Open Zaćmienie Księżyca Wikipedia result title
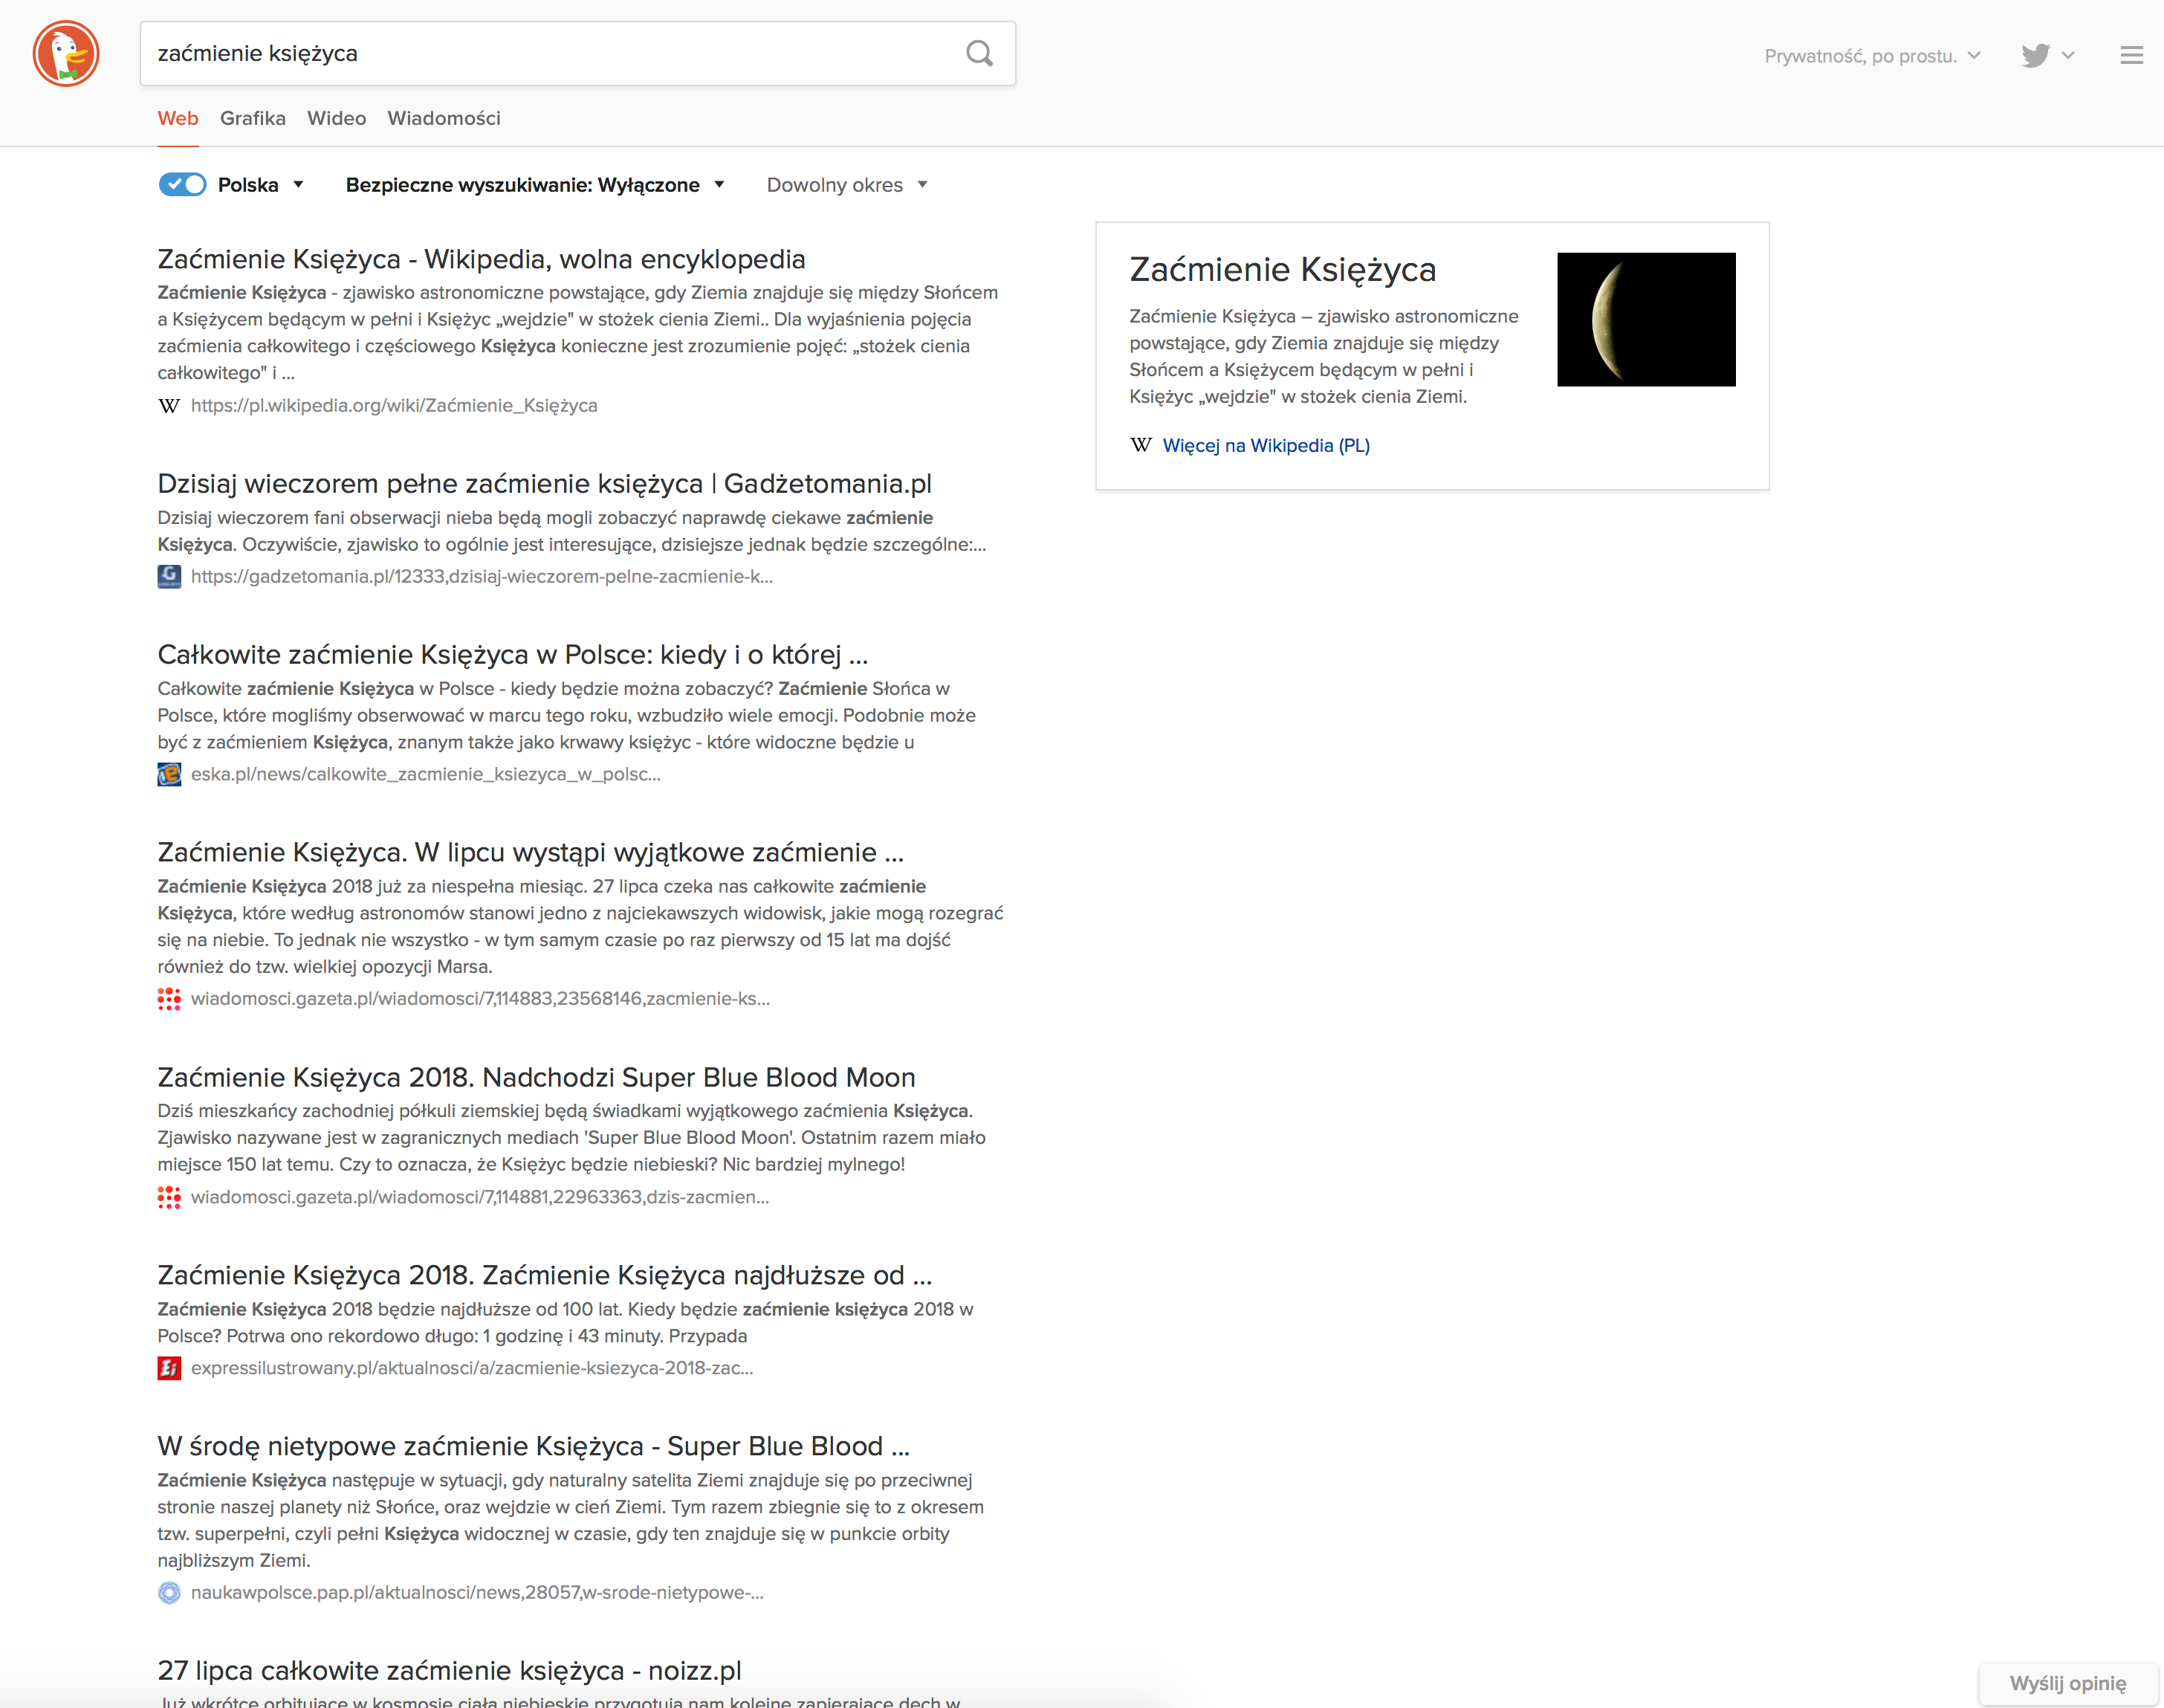This screenshot has height=1708, width=2164. (x=481, y=259)
